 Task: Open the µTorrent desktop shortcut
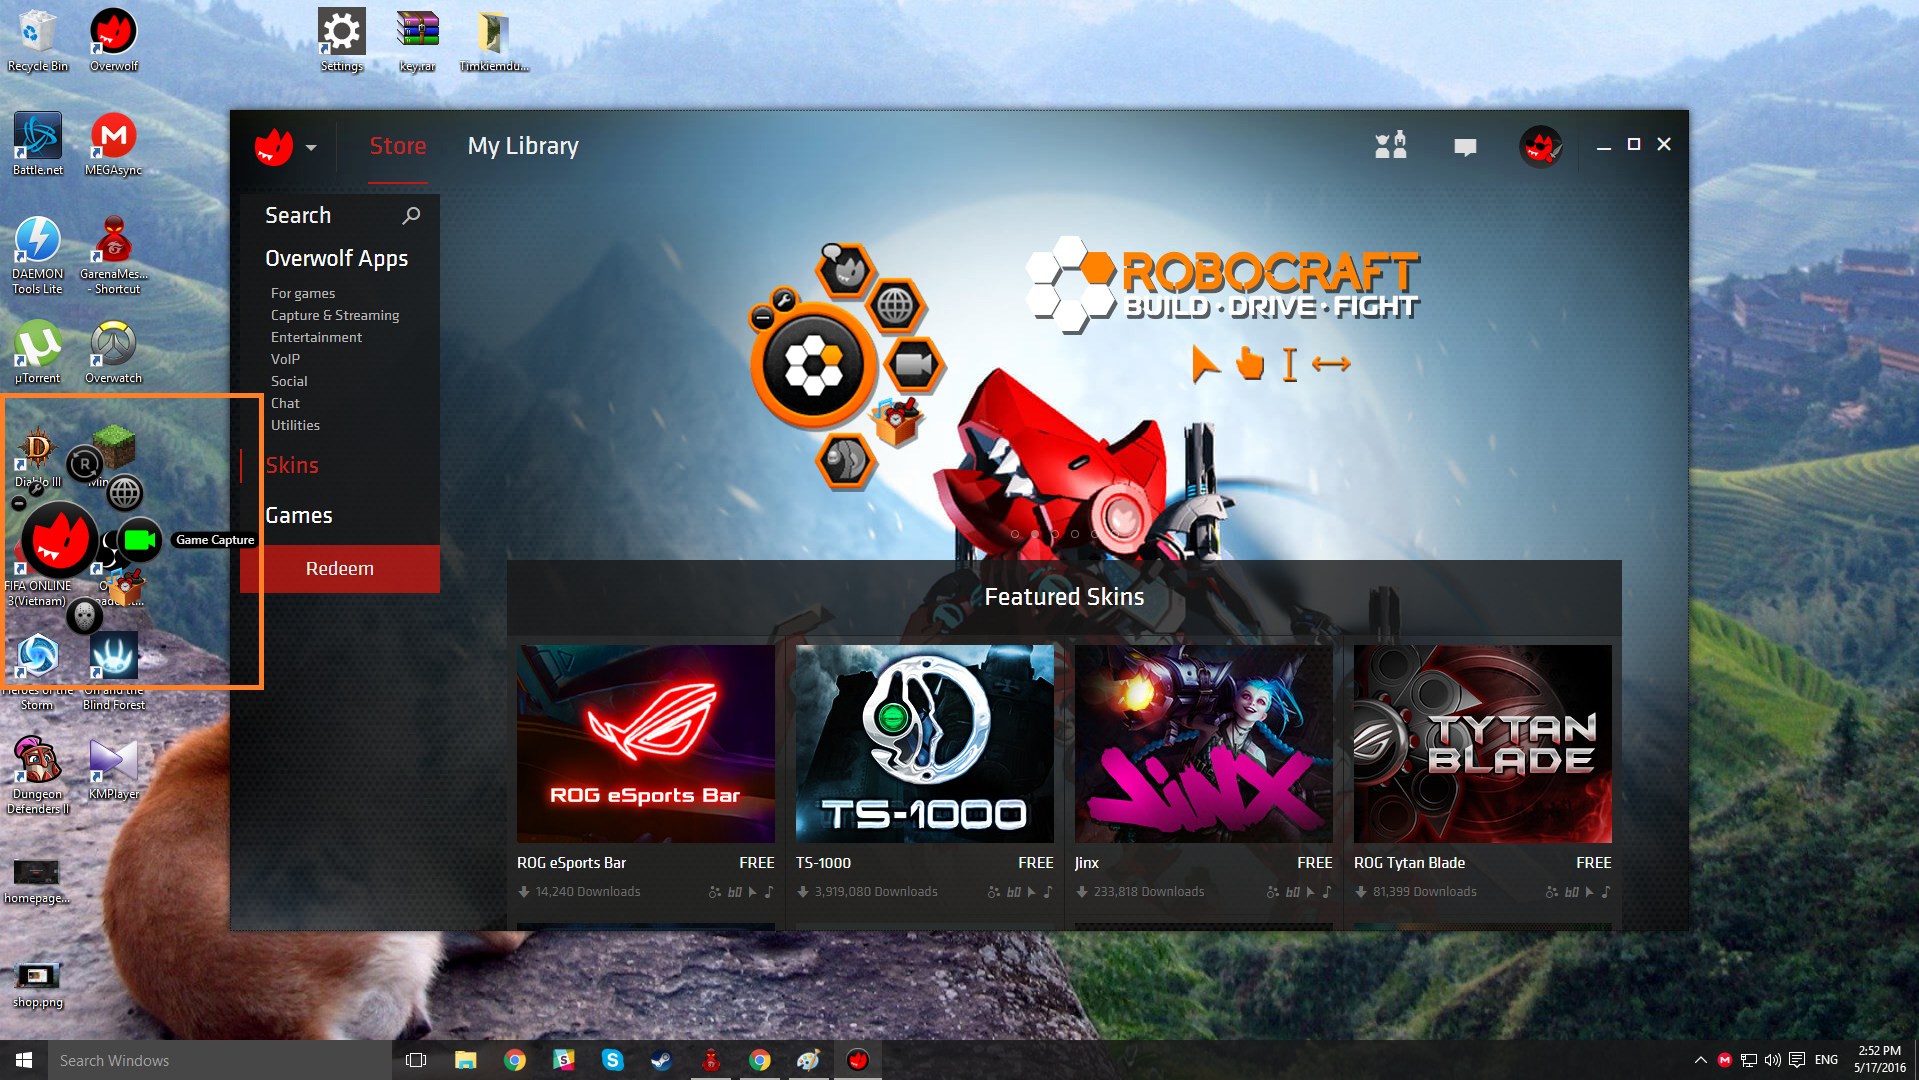(38, 352)
